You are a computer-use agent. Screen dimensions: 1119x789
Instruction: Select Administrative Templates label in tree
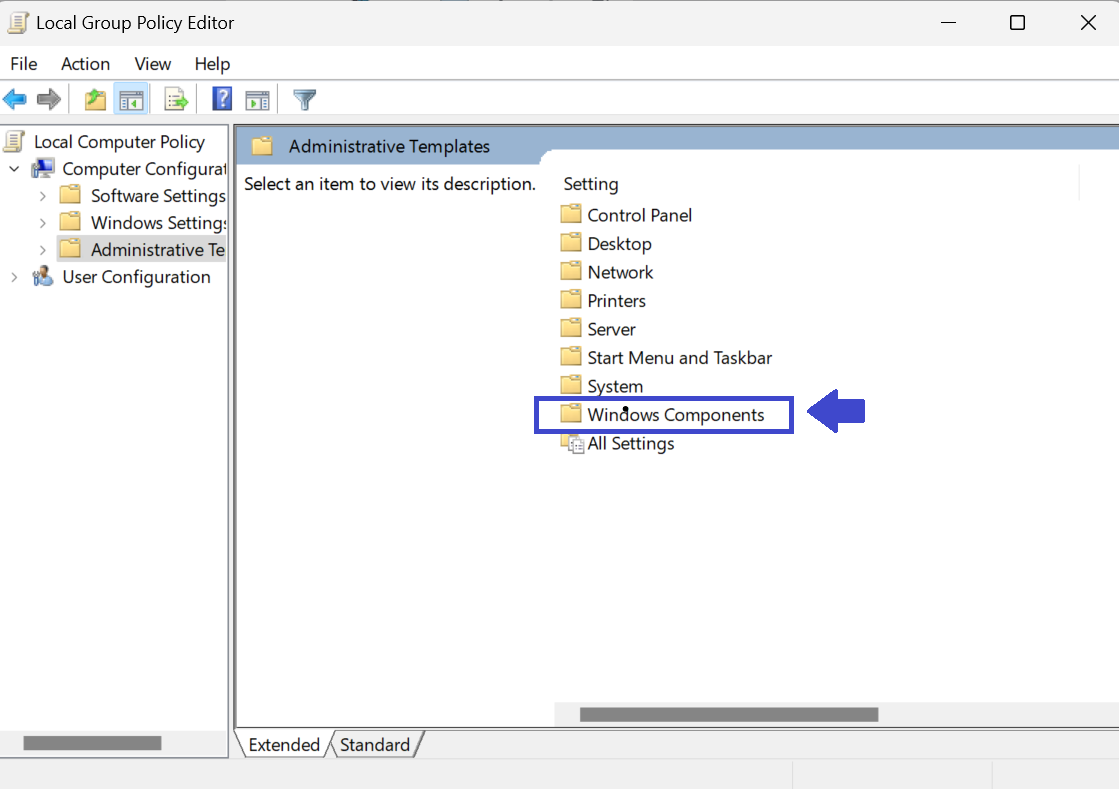158,250
